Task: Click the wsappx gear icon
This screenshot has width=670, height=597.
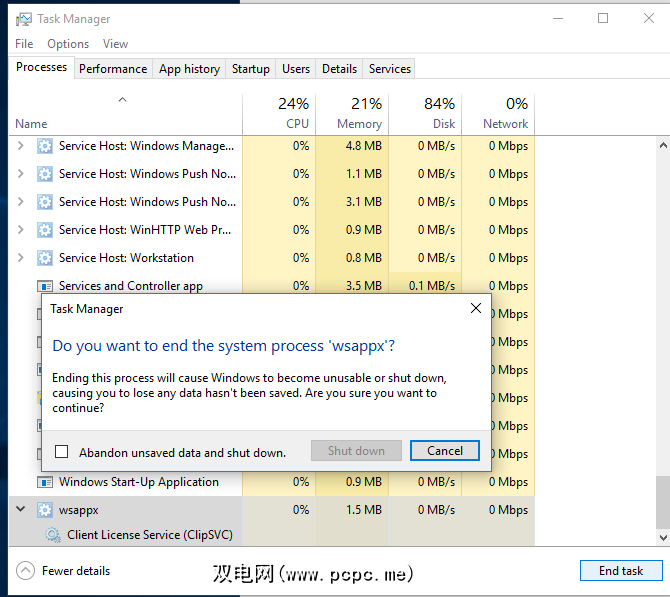Action: tap(45, 510)
